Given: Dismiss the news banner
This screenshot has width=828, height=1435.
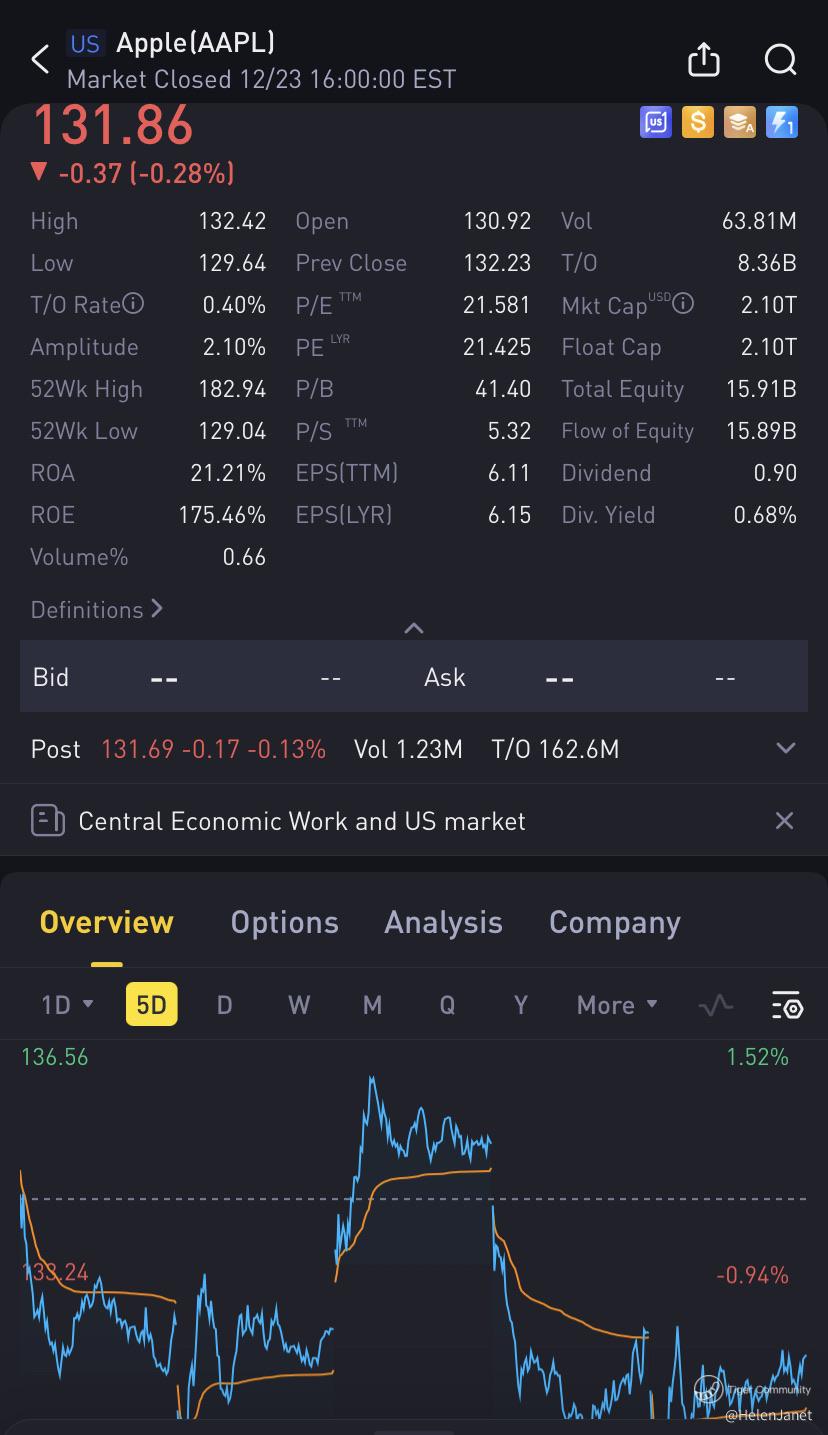Looking at the screenshot, I should (784, 821).
